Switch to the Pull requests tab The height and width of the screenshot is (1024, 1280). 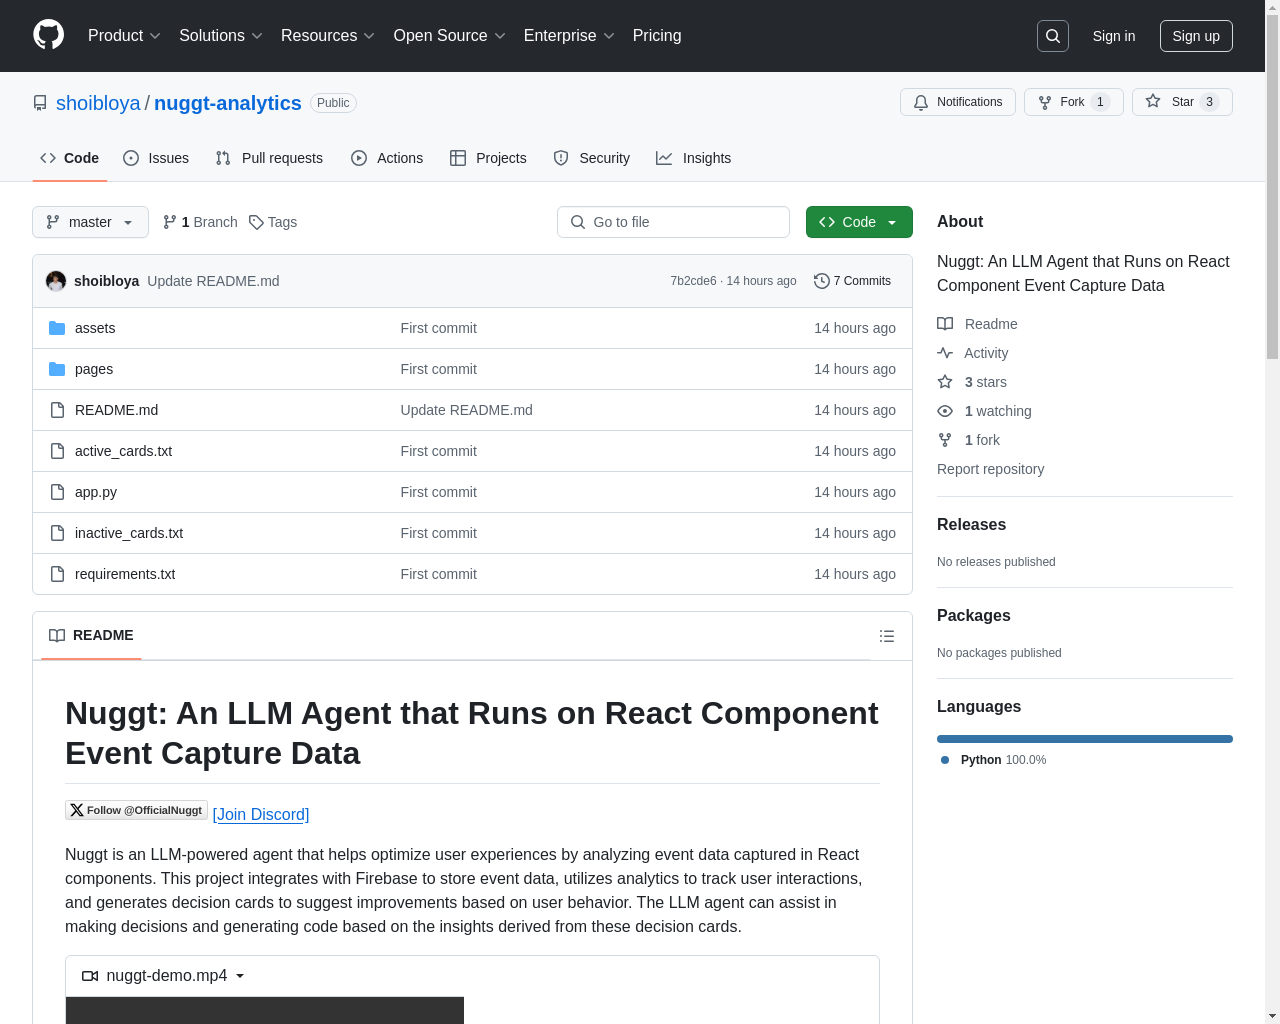(x=269, y=158)
